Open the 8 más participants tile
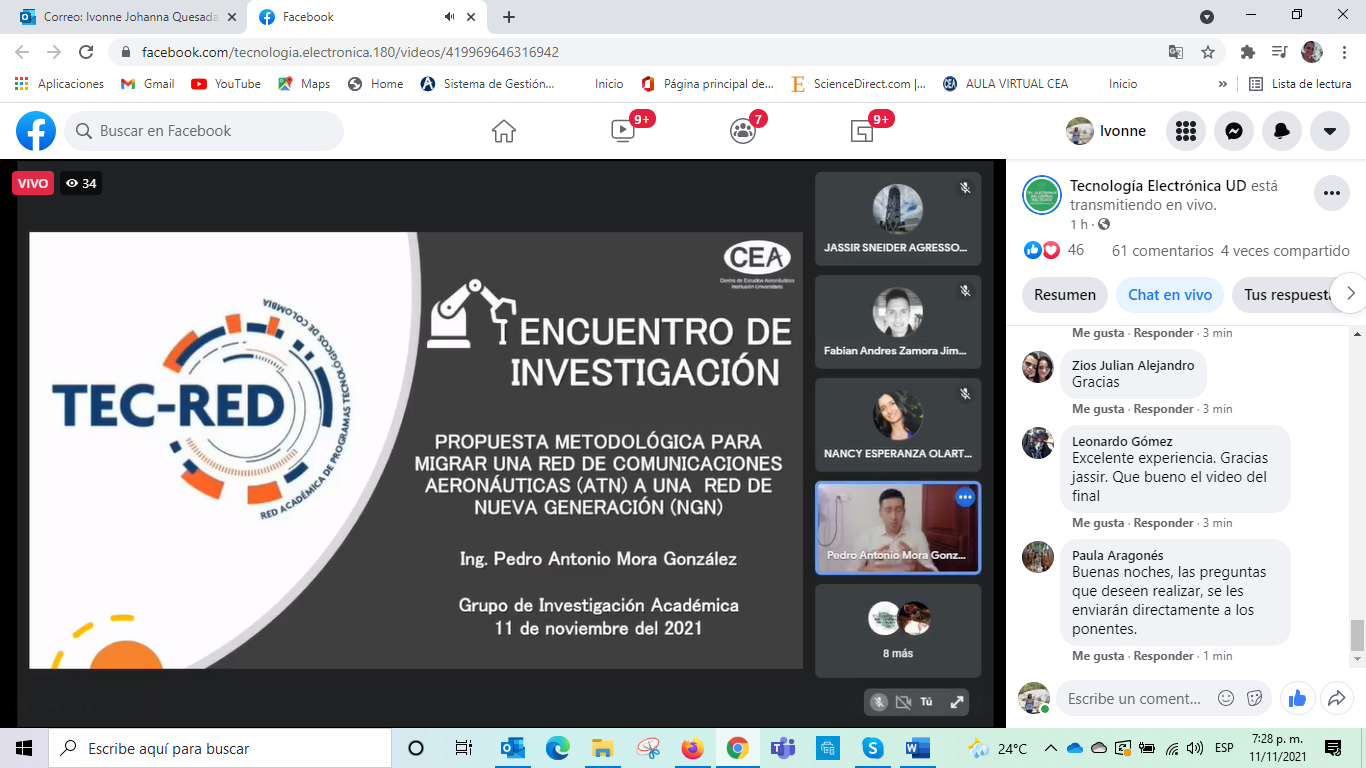The width and height of the screenshot is (1366, 768). pos(898,630)
